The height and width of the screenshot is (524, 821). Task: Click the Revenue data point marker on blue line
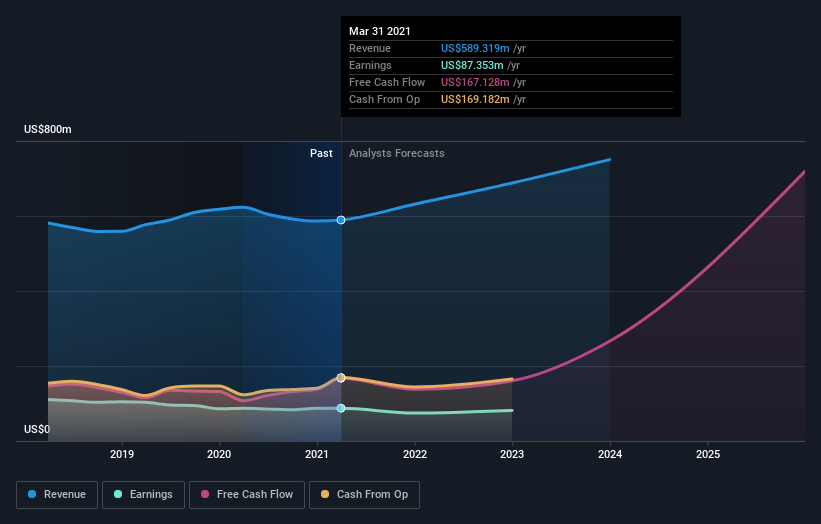[341, 220]
